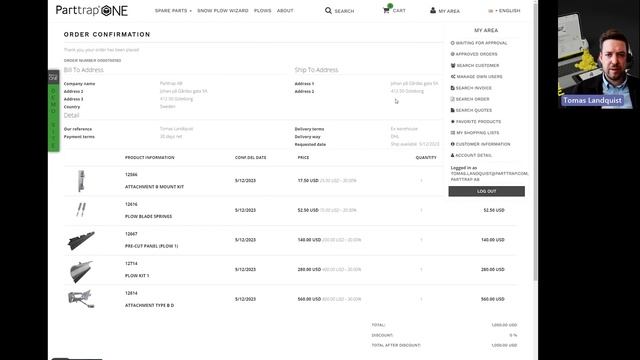This screenshot has height=360, width=640.
Task: Open the shopping cart icon
Action: pyautogui.click(x=387, y=10)
